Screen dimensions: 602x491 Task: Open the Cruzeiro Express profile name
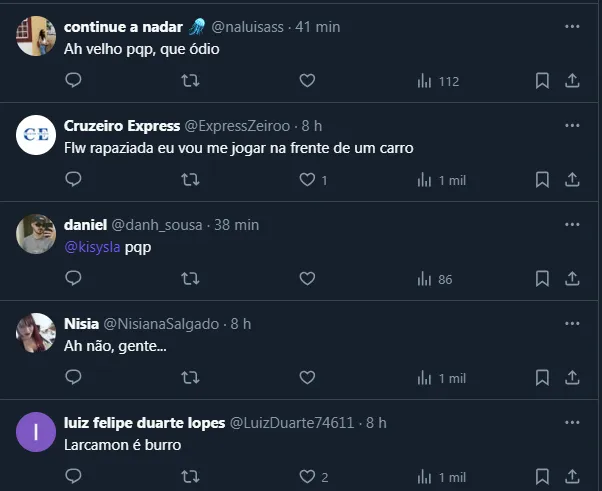point(122,126)
